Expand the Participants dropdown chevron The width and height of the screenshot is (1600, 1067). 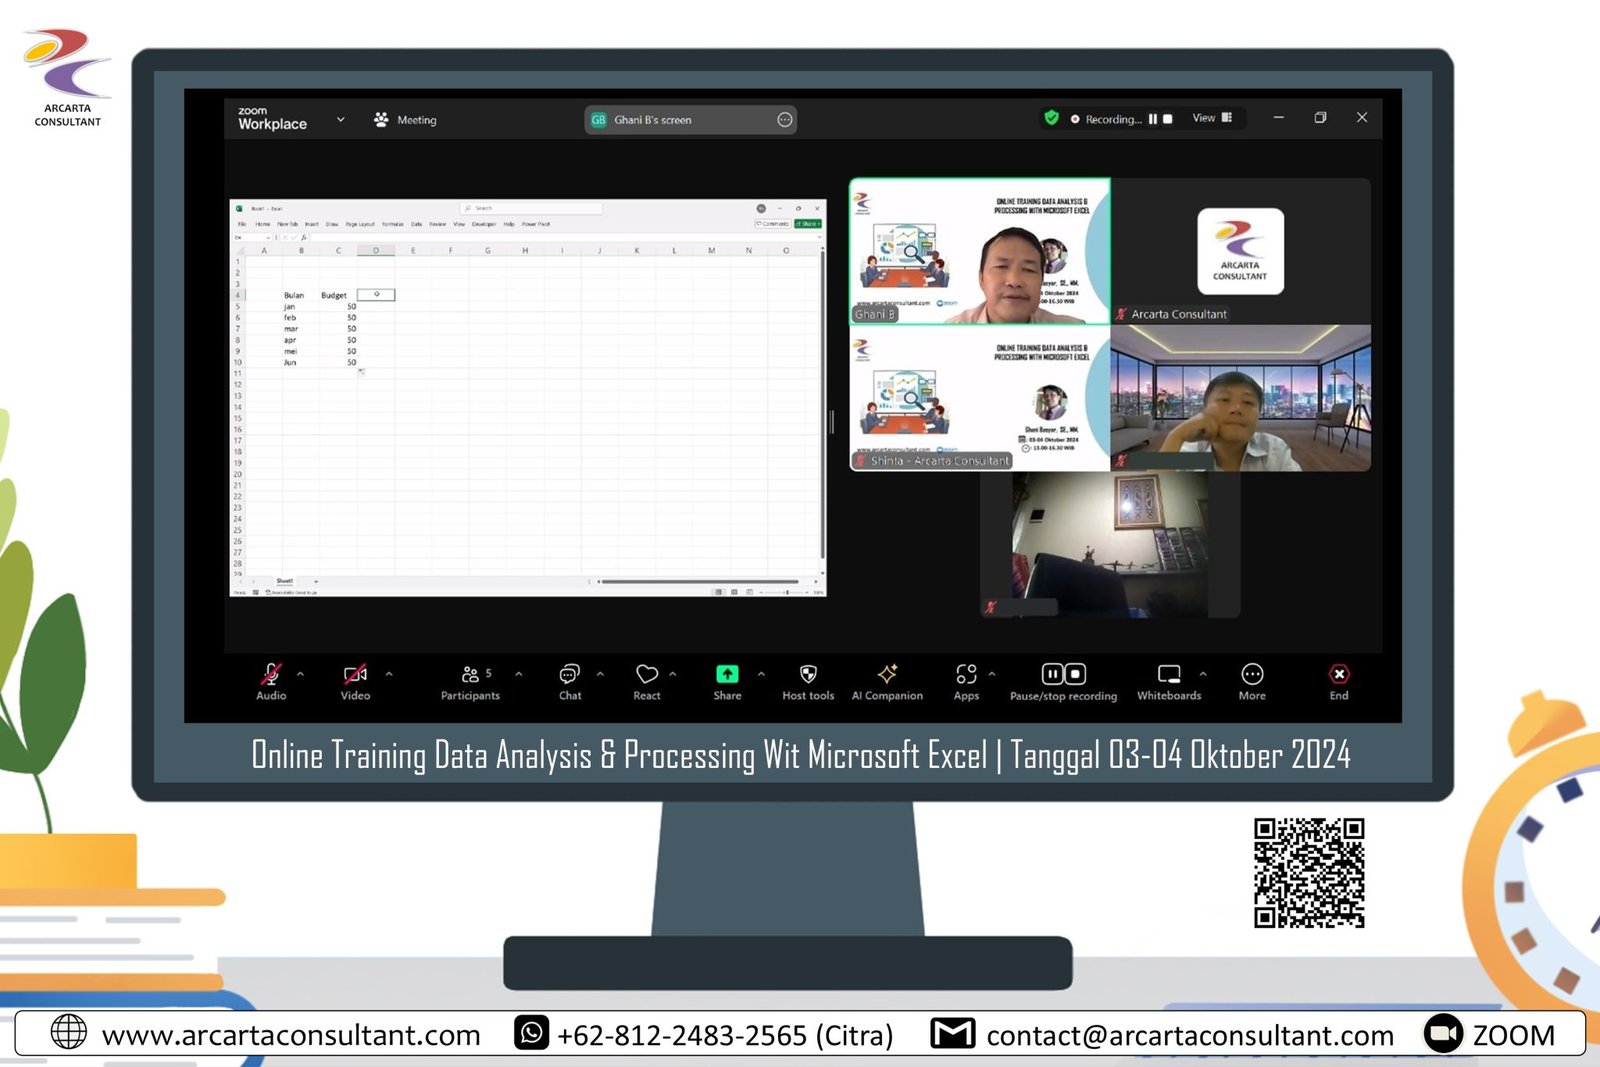pos(518,673)
